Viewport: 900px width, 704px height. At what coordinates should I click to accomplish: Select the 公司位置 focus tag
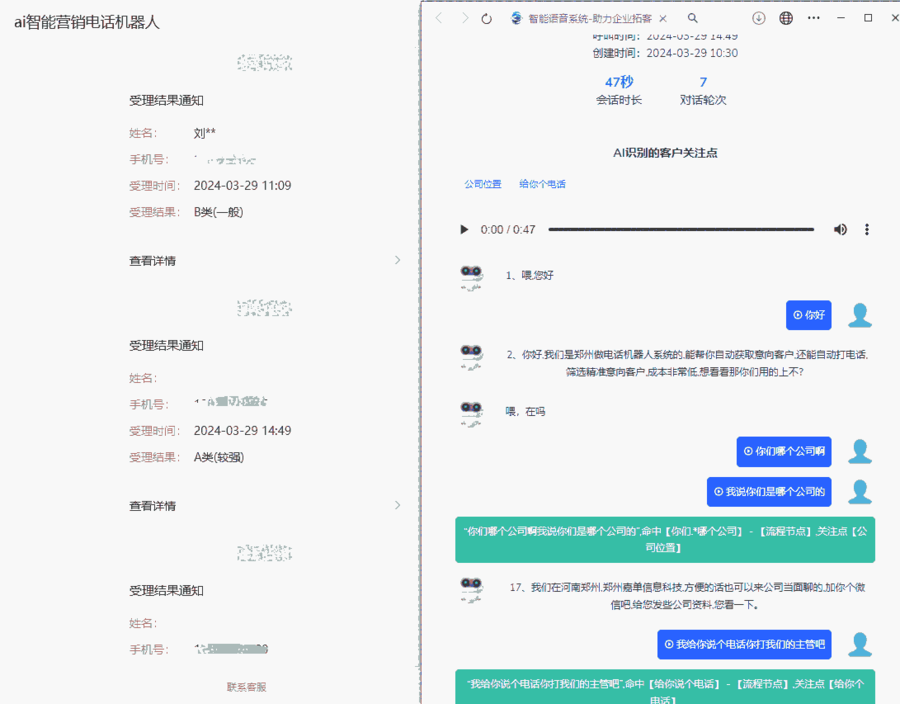483,184
